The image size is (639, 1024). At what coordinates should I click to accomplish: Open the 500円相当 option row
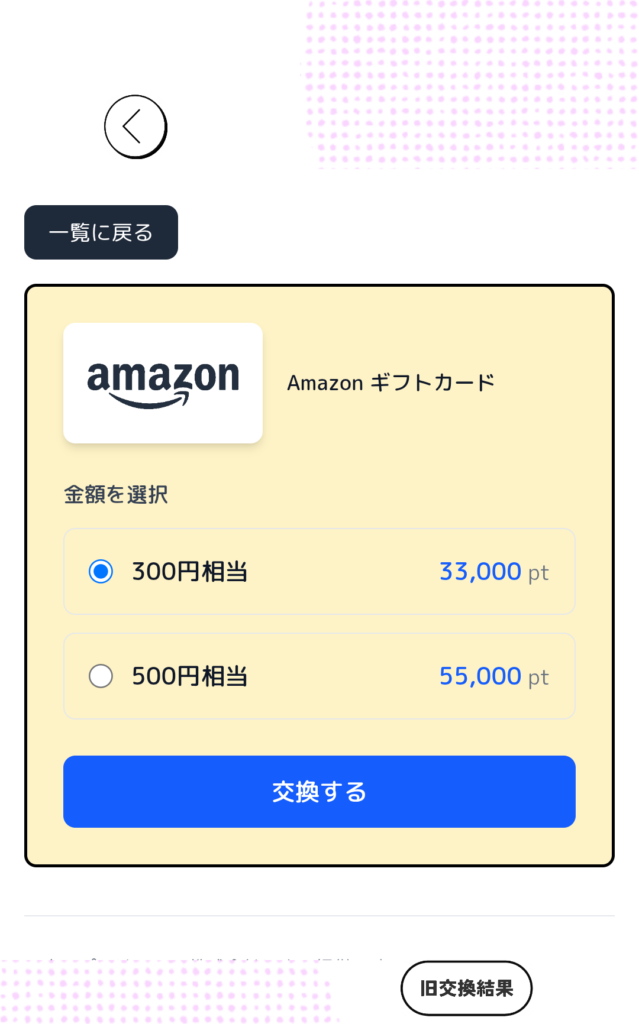point(320,676)
